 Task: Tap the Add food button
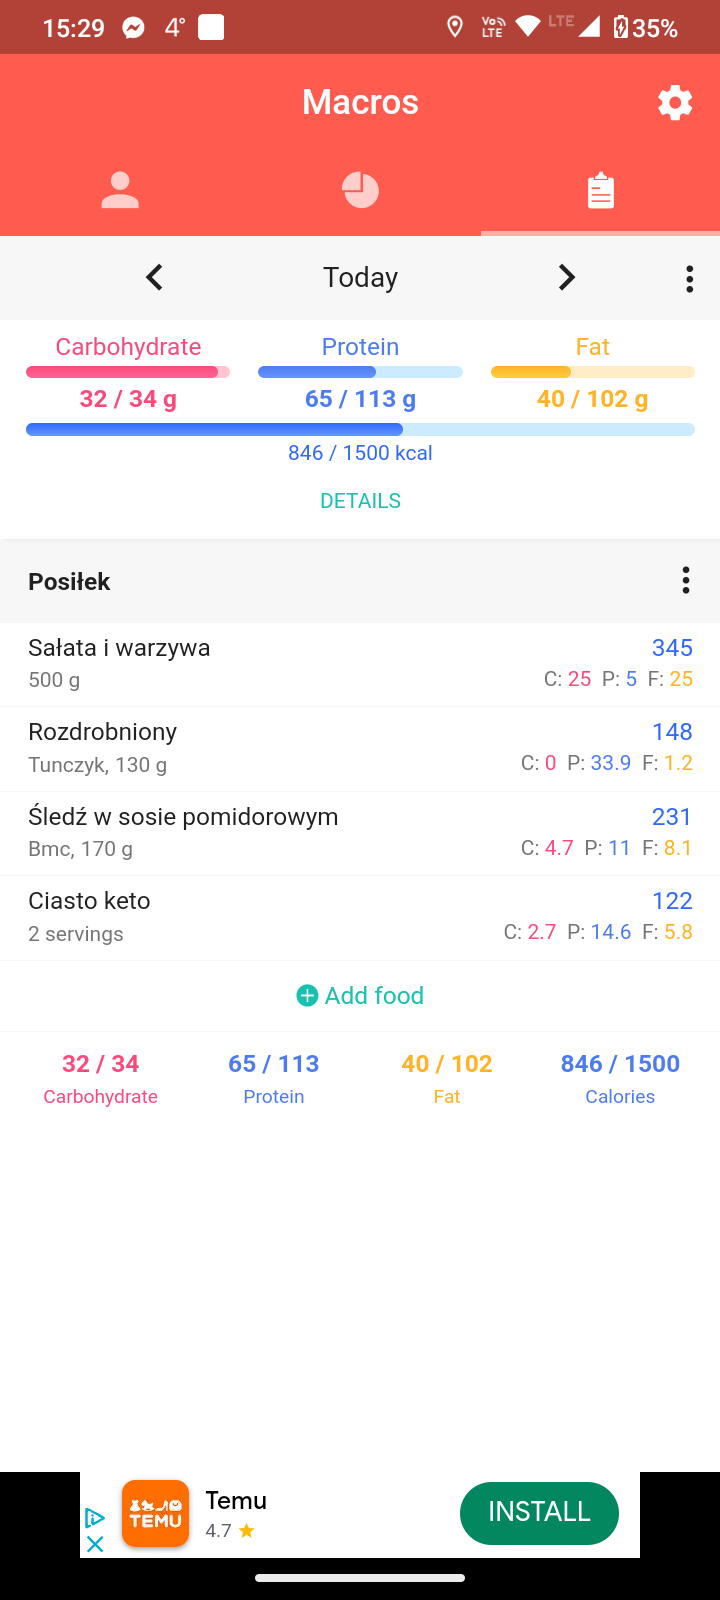374,995
